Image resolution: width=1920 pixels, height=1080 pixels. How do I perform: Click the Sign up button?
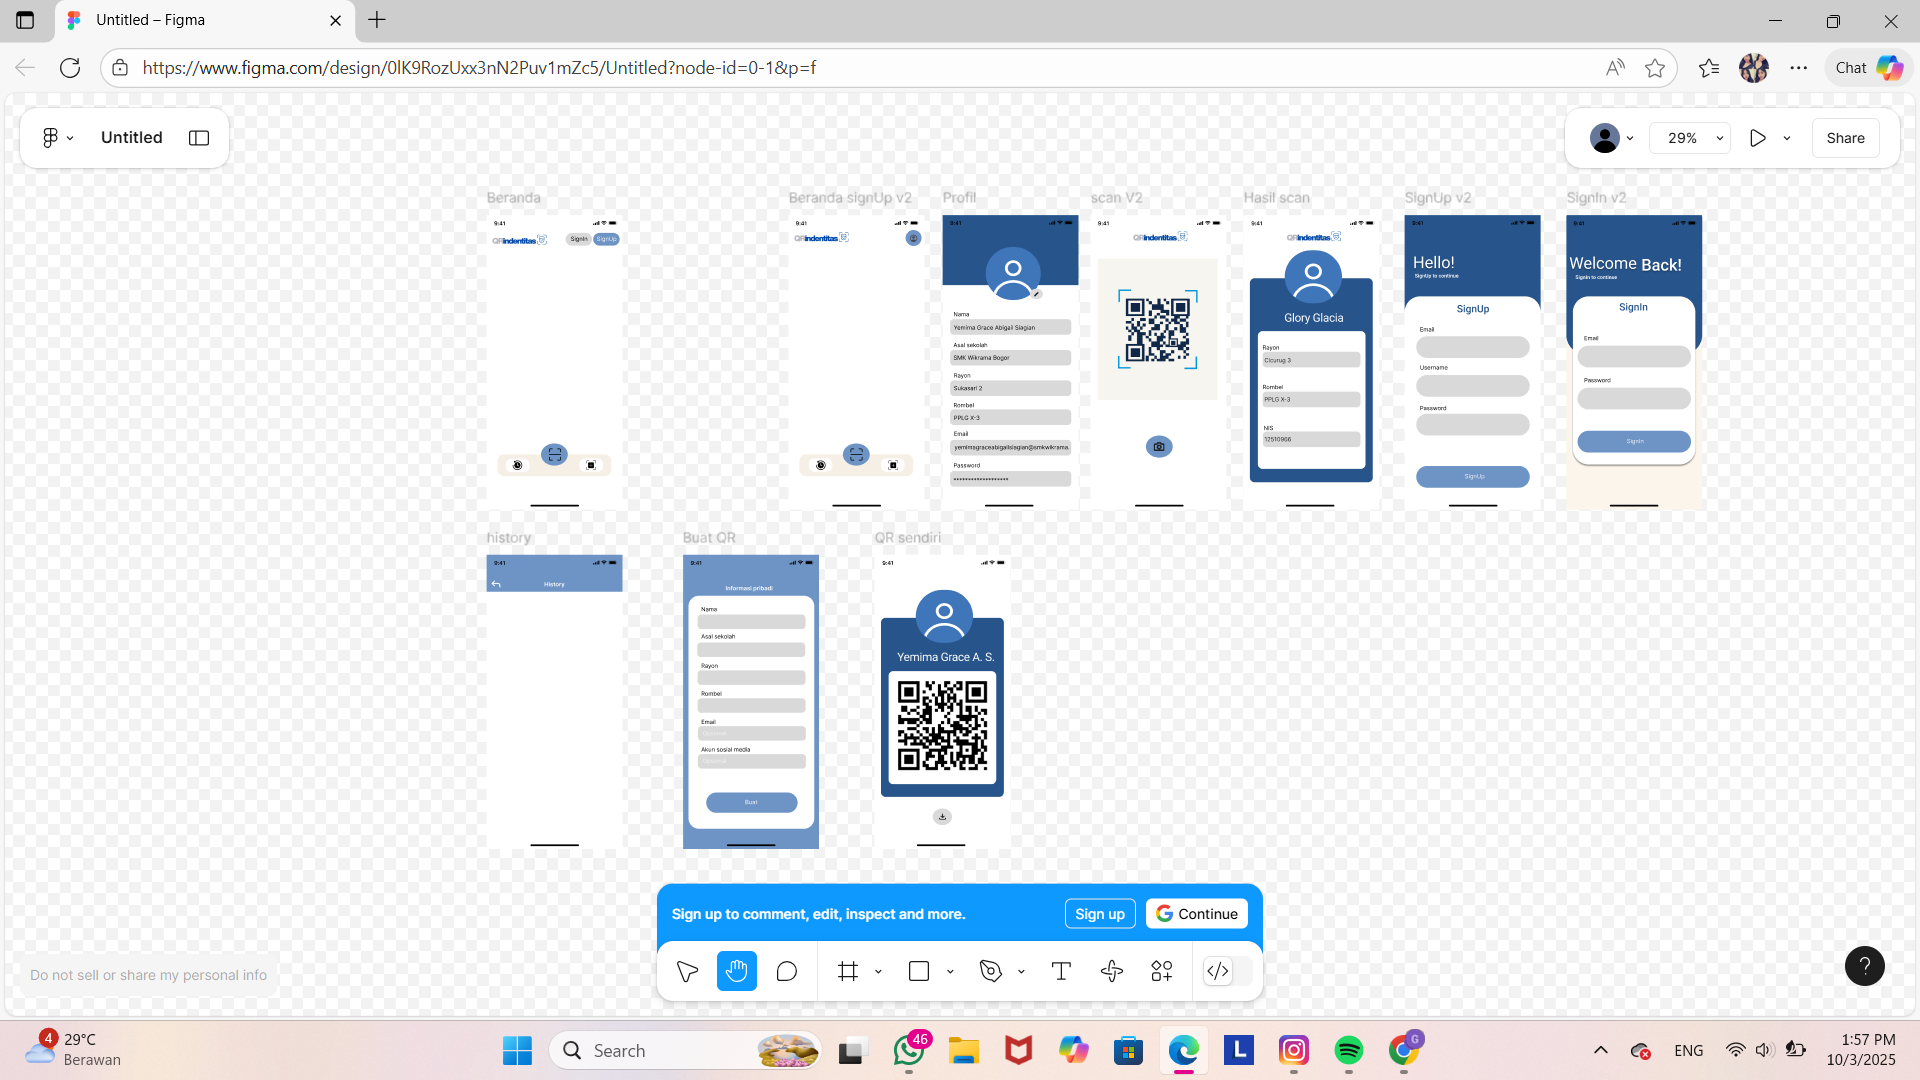coord(1100,914)
